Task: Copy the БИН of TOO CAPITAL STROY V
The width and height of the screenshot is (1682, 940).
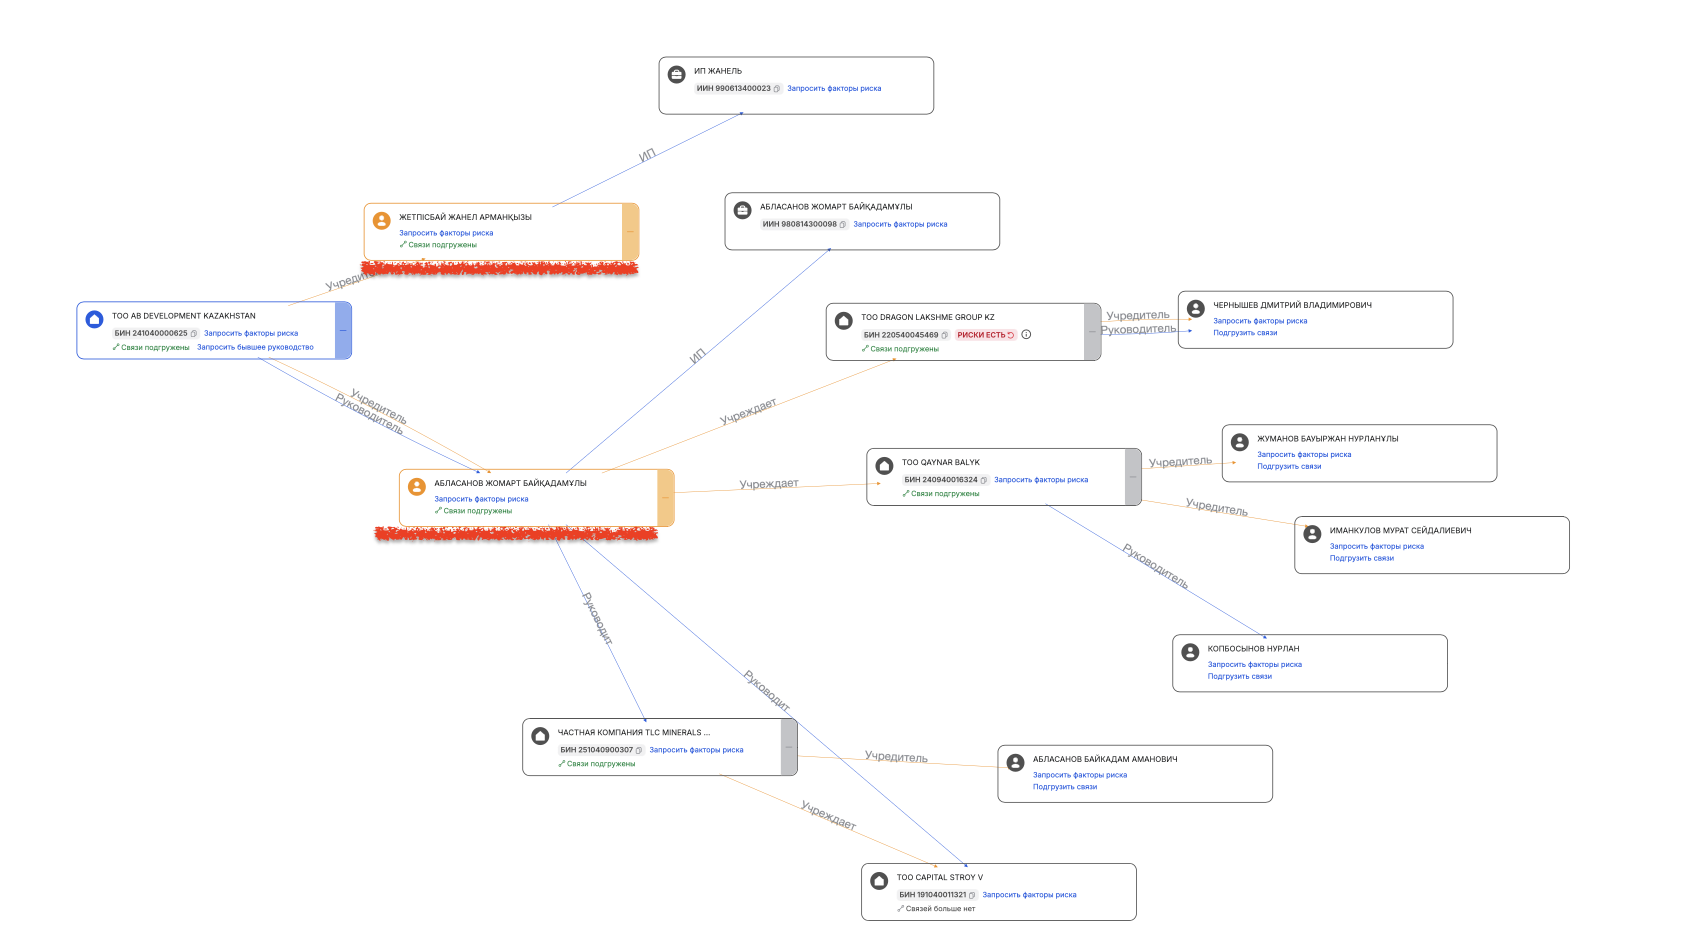Action: (x=972, y=896)
